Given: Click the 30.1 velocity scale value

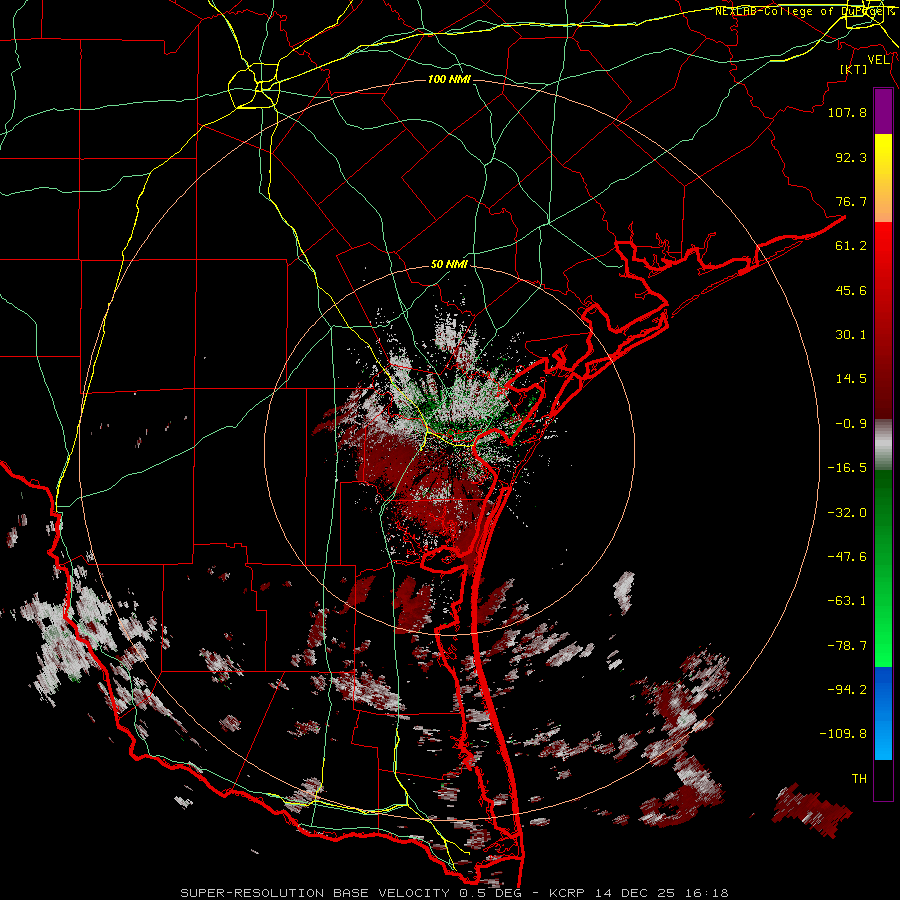Looking at the screenshot, I should tap(851, 335).
